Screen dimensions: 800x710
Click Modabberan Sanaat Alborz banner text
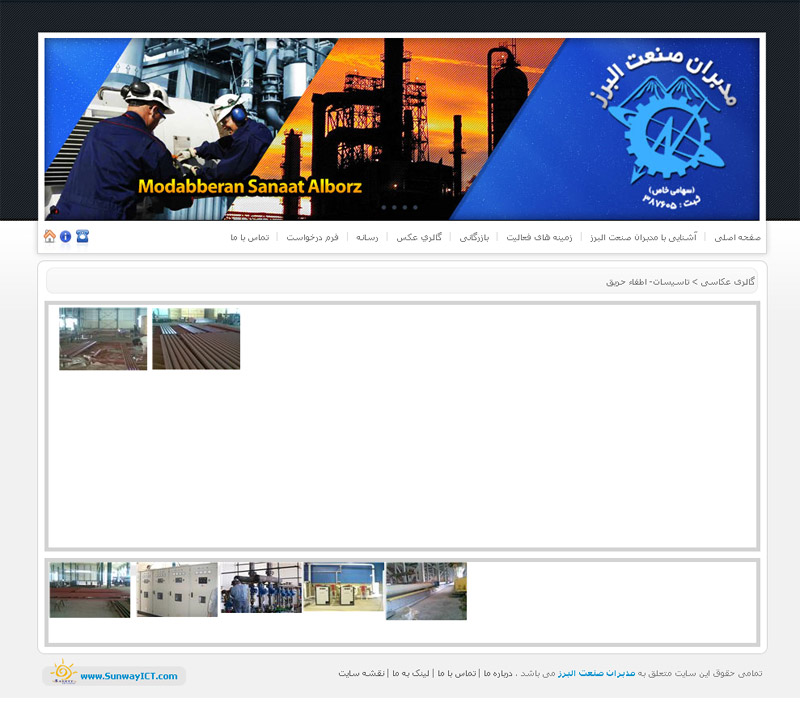click(x=250, y=186)
